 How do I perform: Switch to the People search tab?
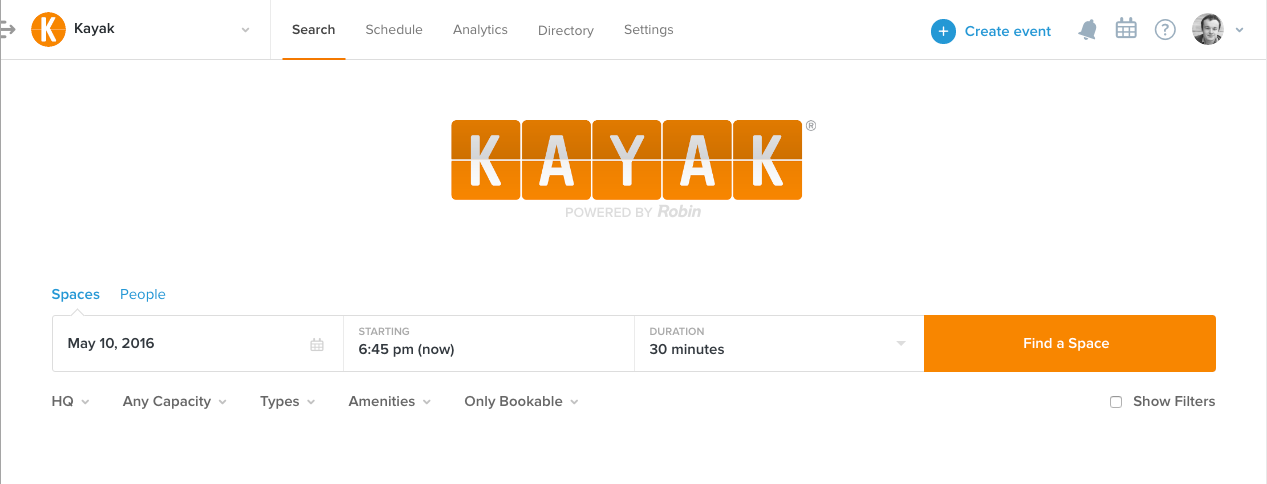(143, 294)
